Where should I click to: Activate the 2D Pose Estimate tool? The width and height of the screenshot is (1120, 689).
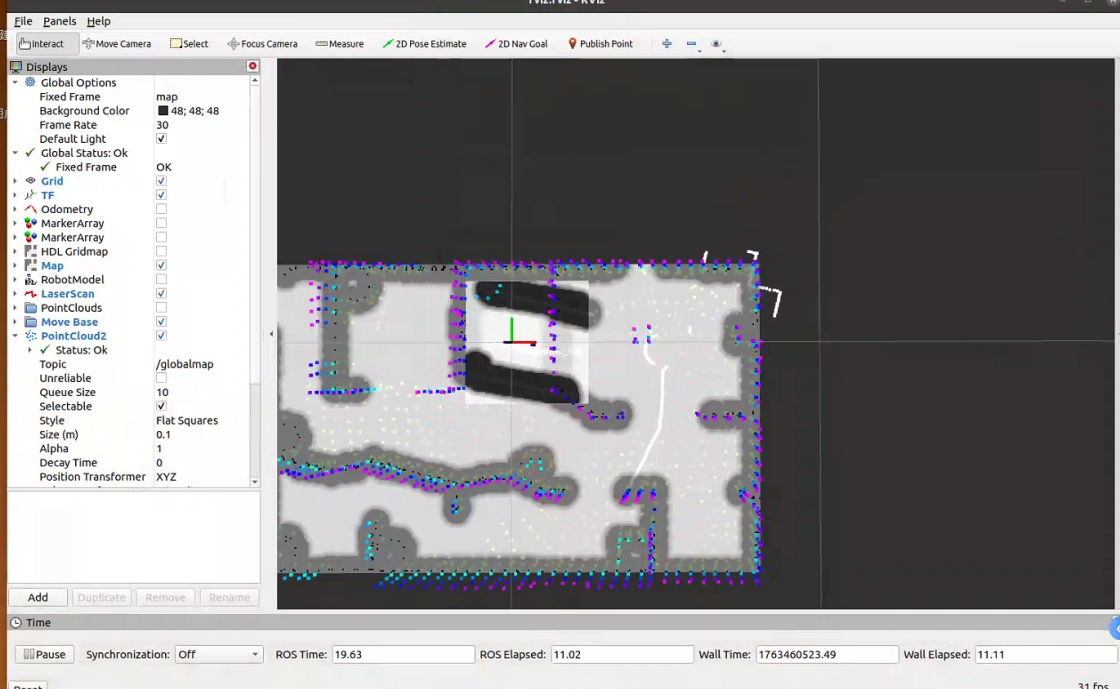pos(424,44)
